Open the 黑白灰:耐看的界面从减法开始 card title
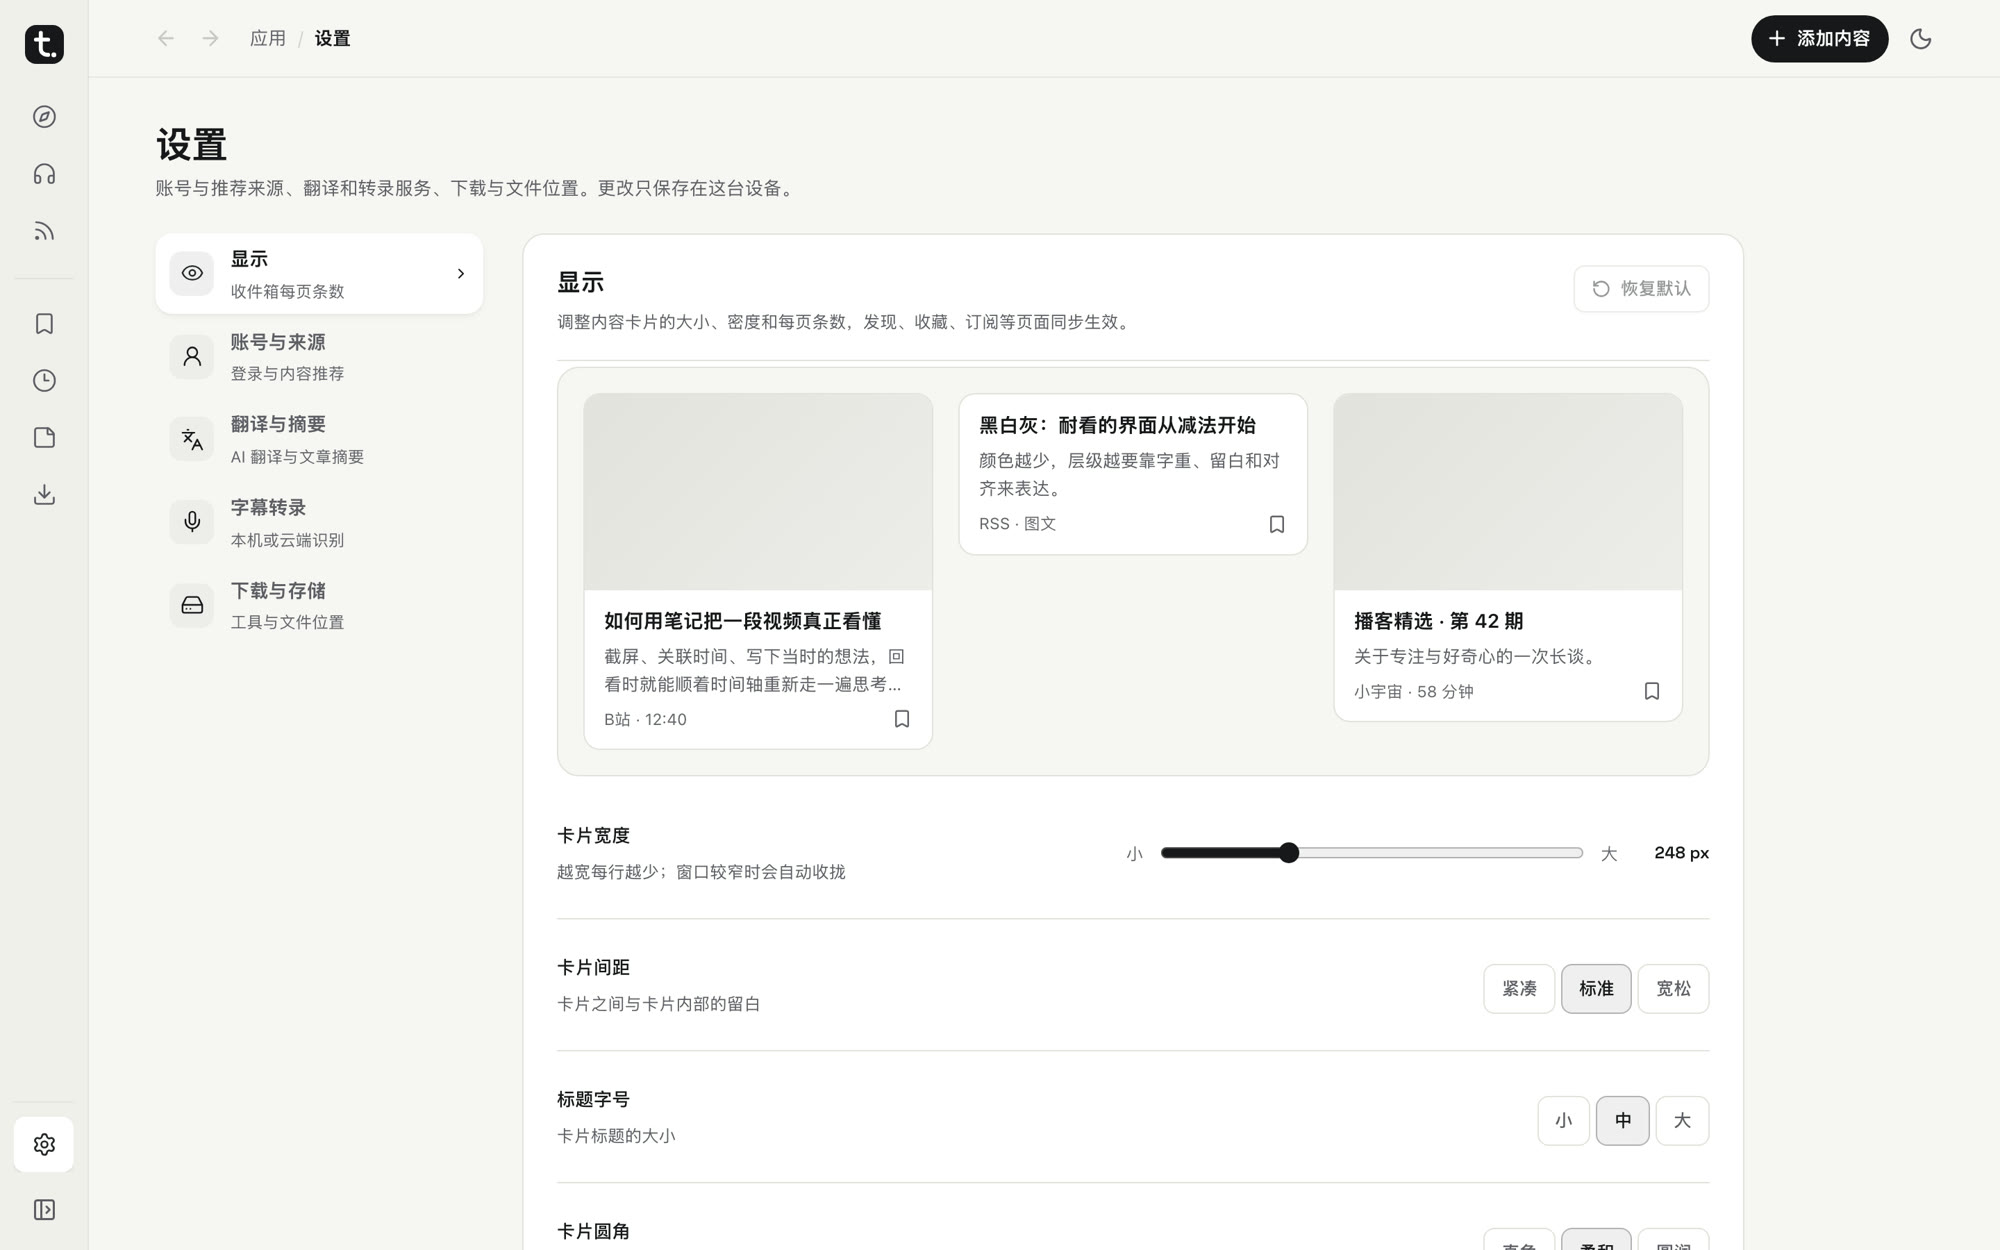The image size is (2000, 1250). [1117, 425]
